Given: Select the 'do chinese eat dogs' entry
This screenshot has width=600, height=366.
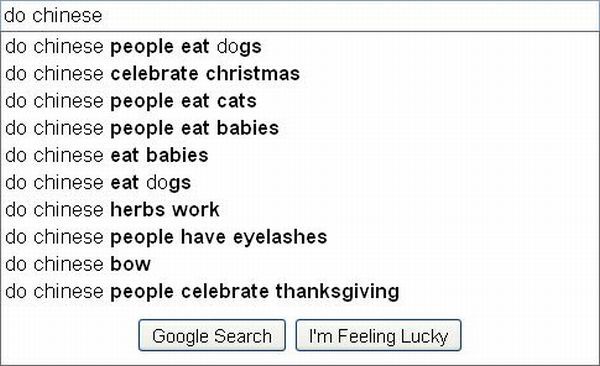Looking at the screenshot, I should [x=300, y=183].
